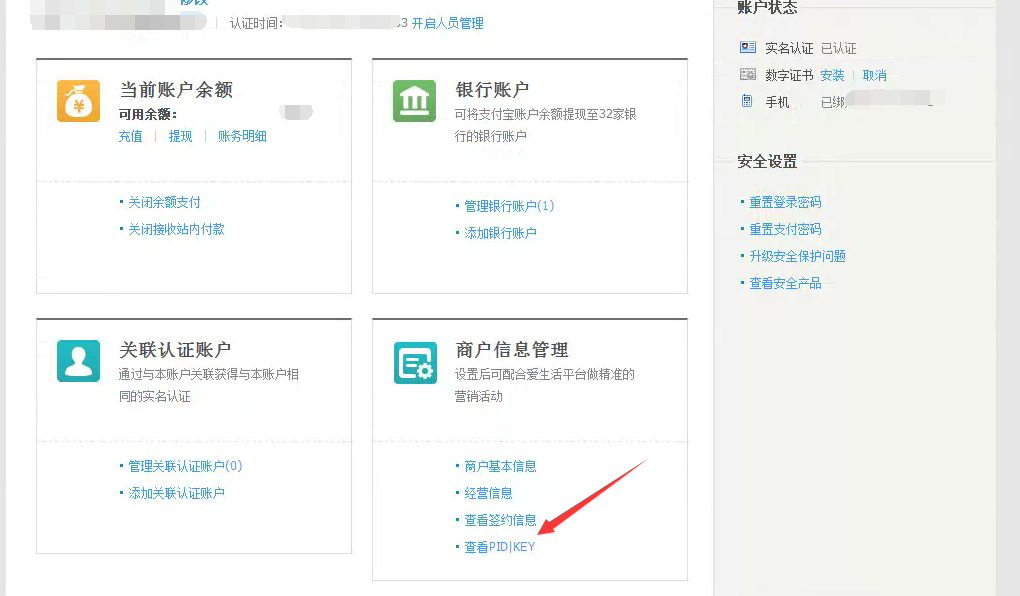Click 添加银行账户 to add bank account
This screenshot has width=1020, height=596.
[500, 233]
